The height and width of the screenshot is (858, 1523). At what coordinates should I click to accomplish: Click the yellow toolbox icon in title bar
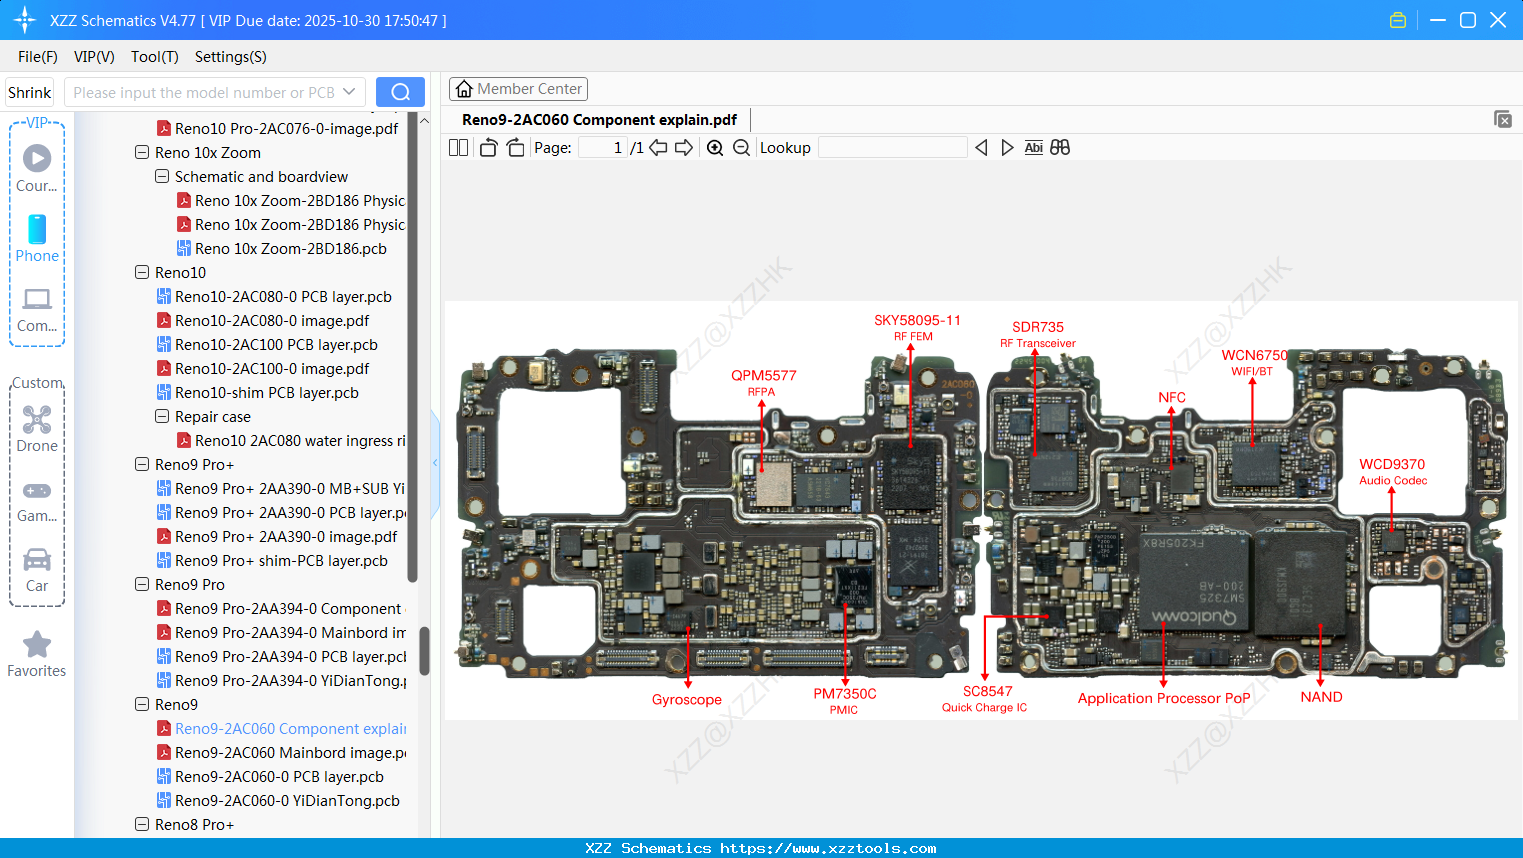1398,20
